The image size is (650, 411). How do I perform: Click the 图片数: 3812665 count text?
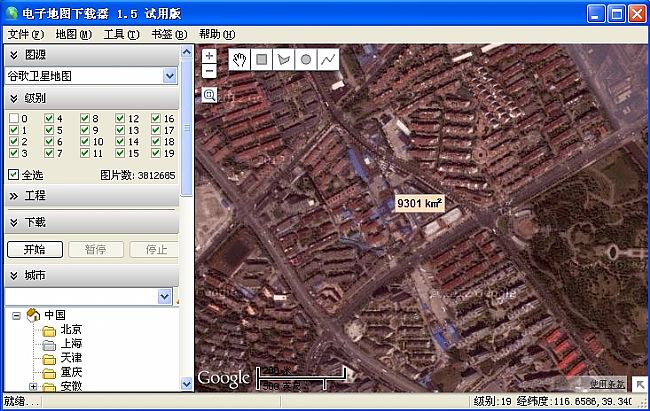[x=138, y=175]
